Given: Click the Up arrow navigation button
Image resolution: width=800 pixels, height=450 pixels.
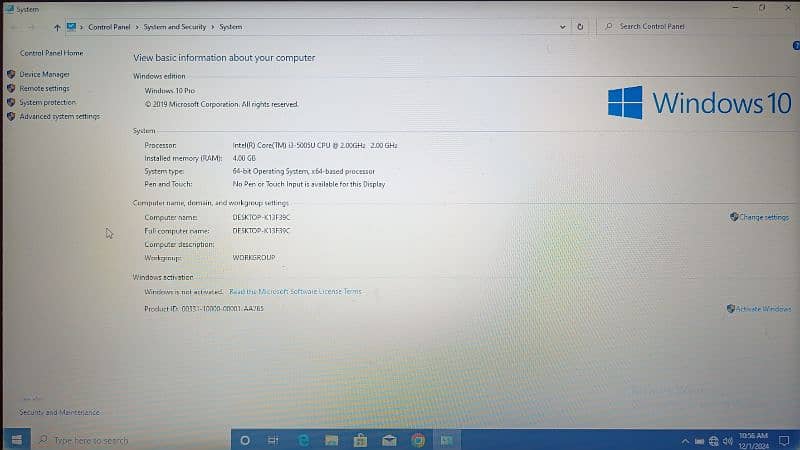Looking at the screenshot, I should coord(56,27).
